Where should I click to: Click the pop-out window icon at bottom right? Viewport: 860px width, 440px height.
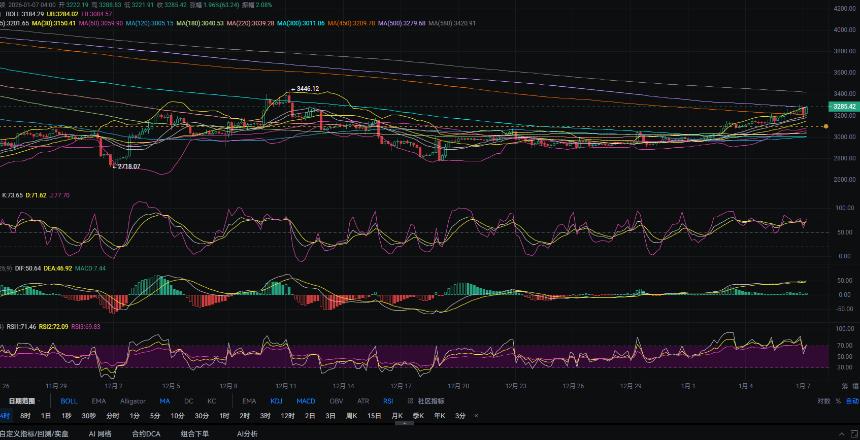[854, 433]
